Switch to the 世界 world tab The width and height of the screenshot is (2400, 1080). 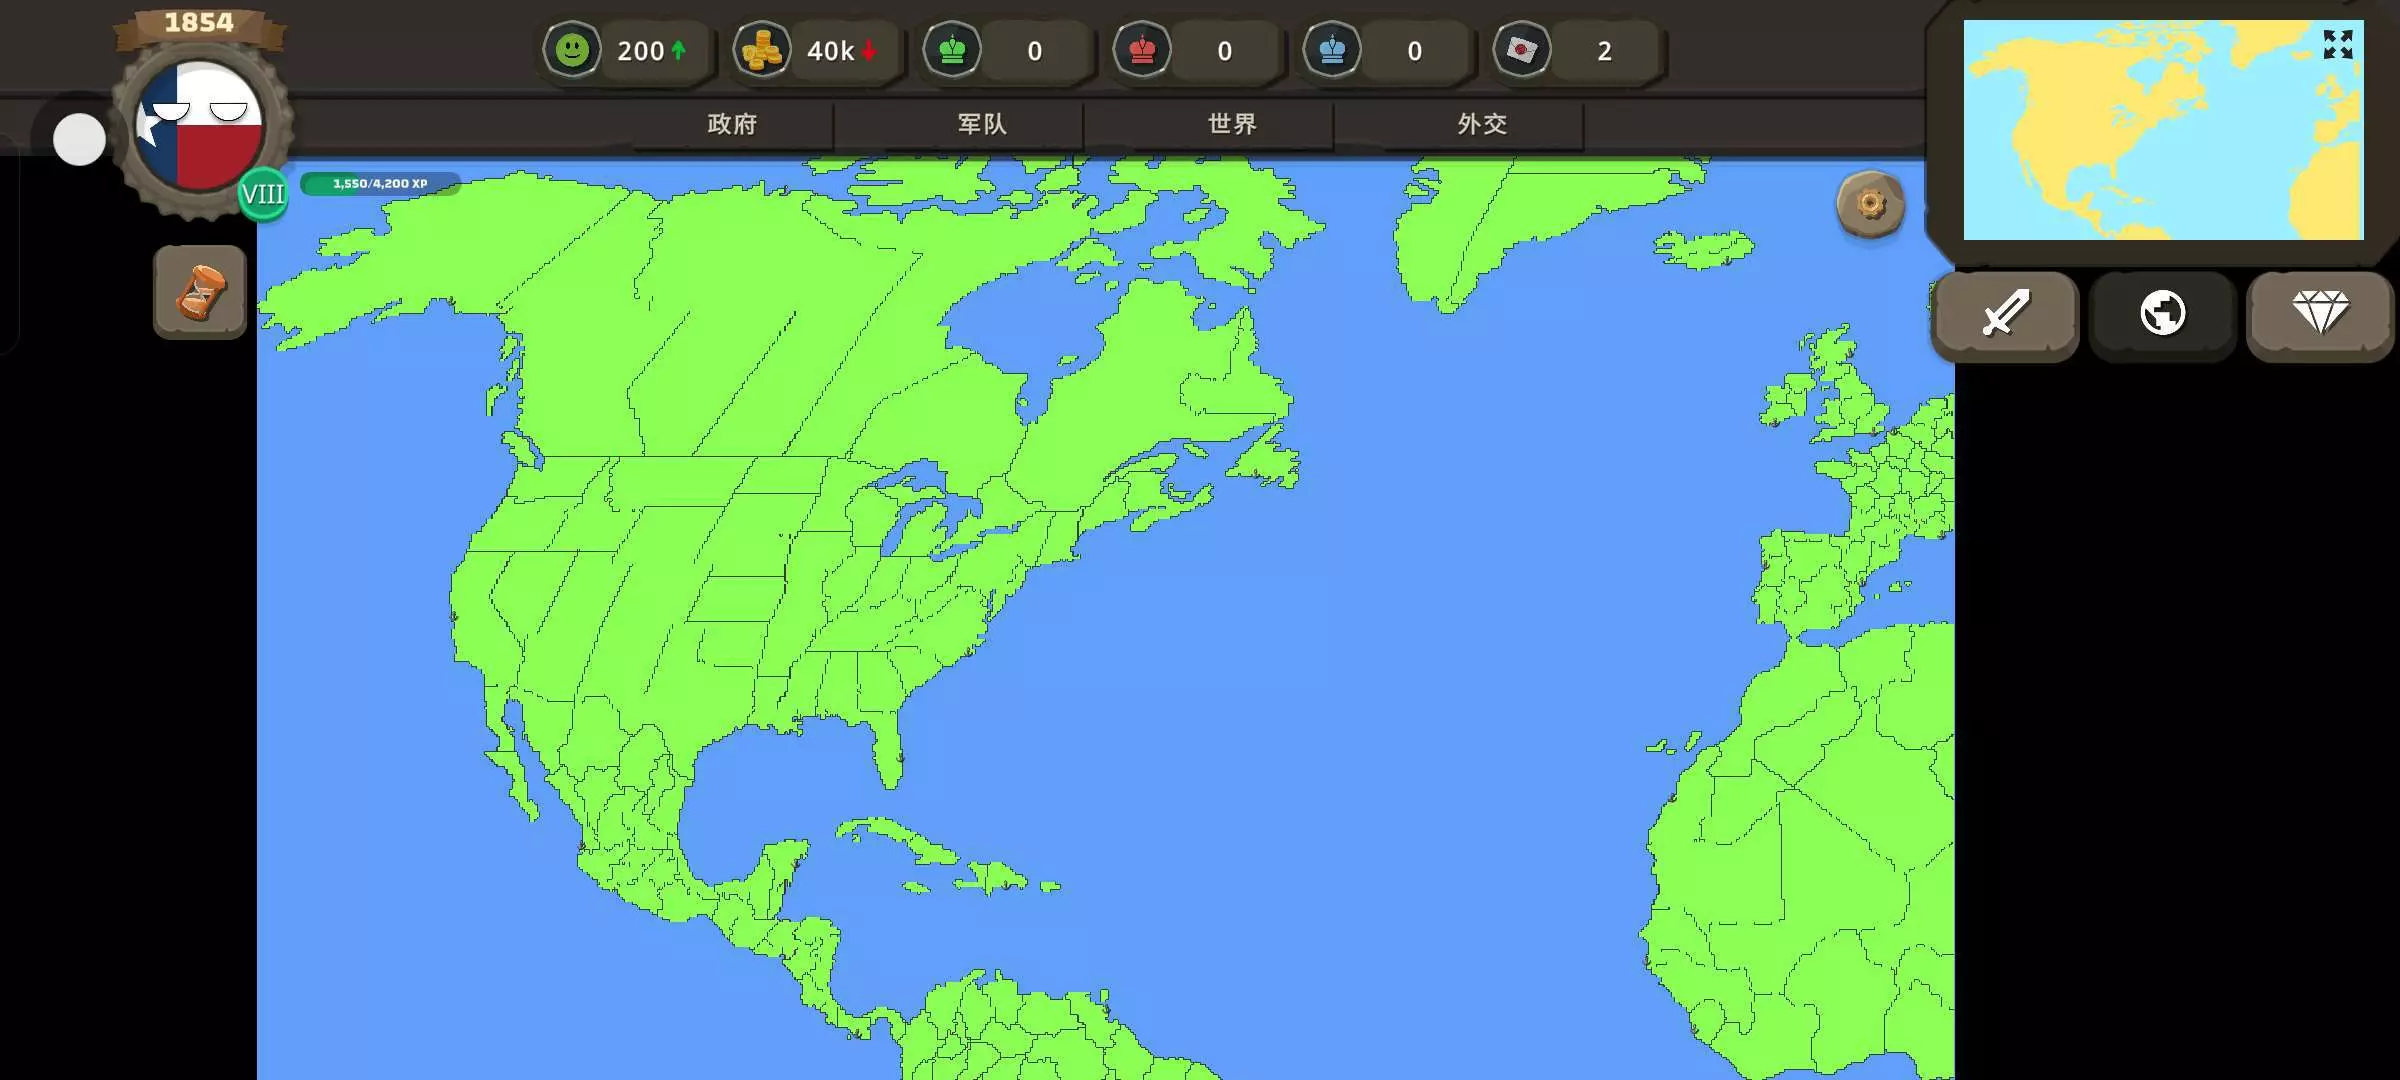[x=1232, y=124]
